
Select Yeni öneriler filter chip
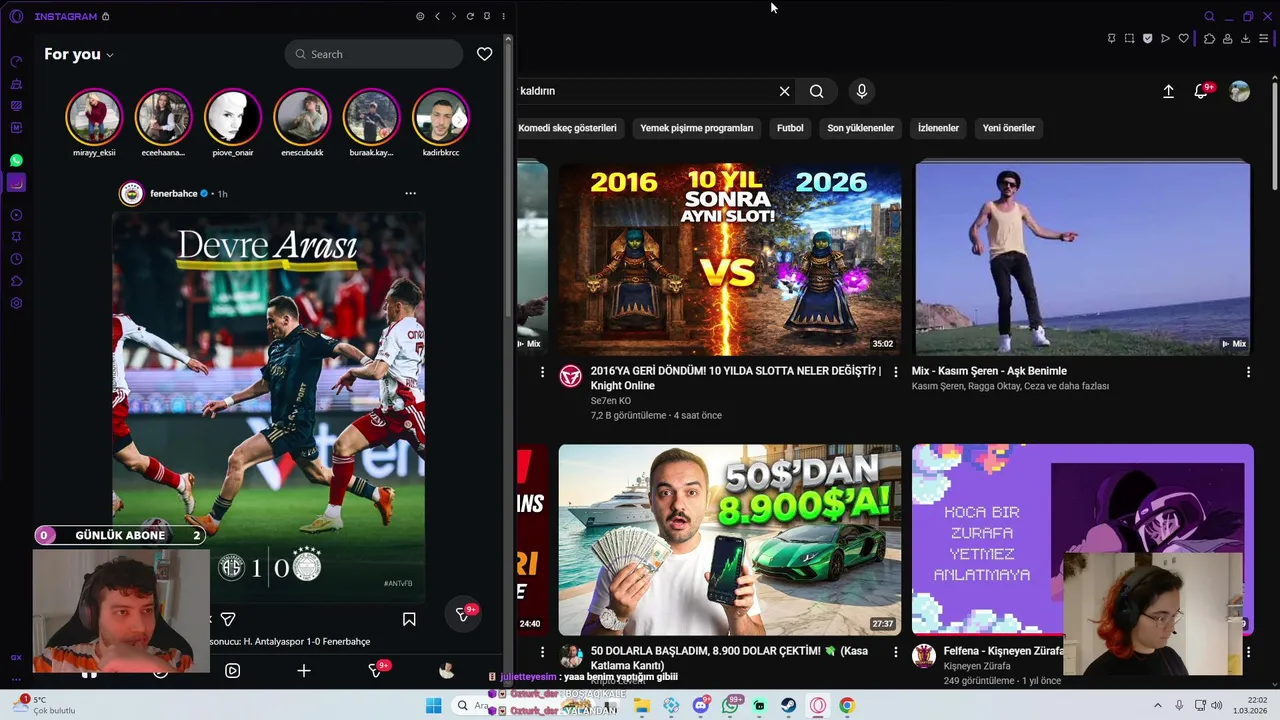point(1009,128)
